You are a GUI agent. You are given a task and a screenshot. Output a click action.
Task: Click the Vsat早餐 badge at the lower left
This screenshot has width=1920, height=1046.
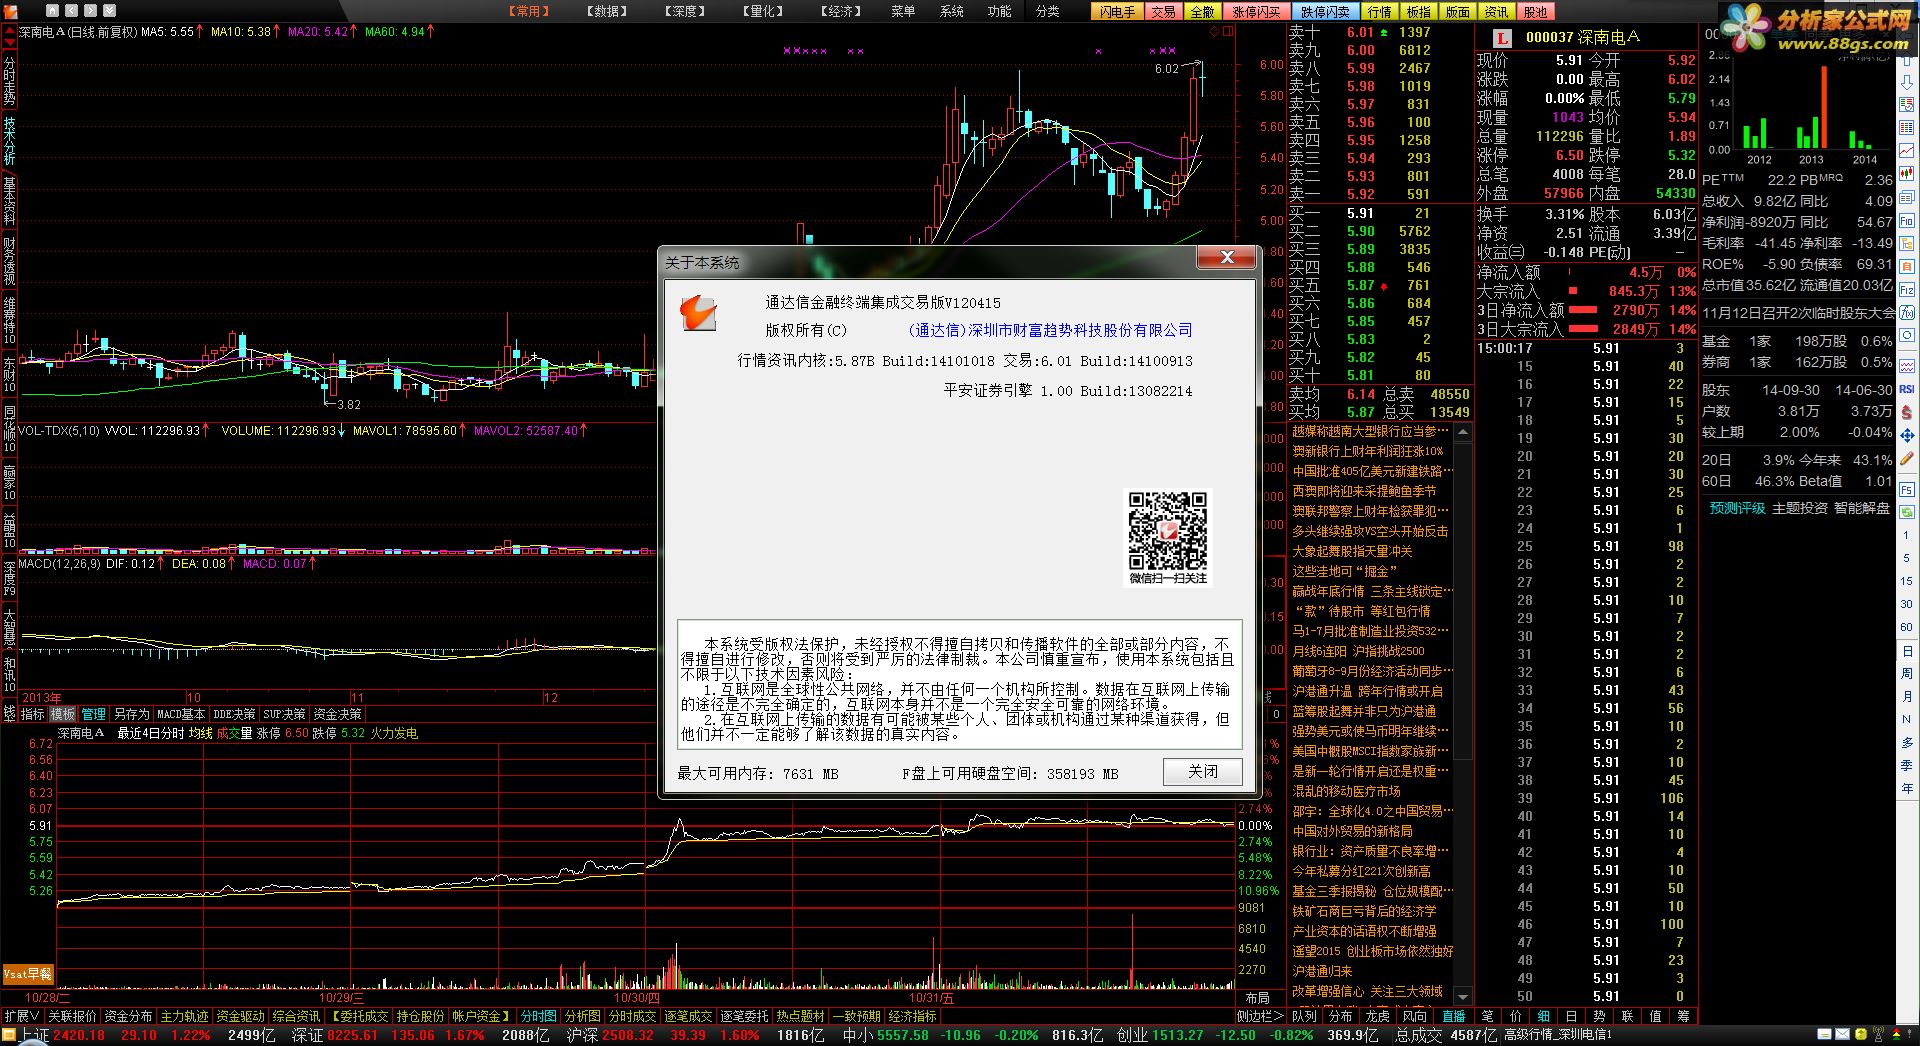(x=27, y=973)
